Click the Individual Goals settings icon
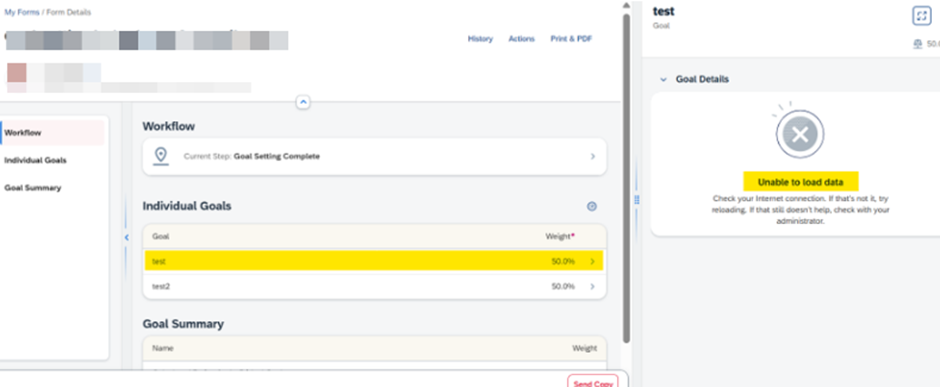 pos(592,207)
